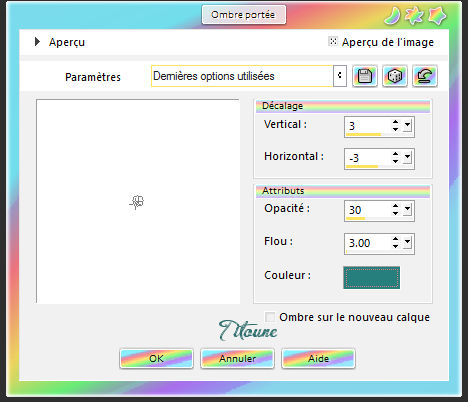
Task: Click the Horizontal value down arrow
Action: [395, 161]
